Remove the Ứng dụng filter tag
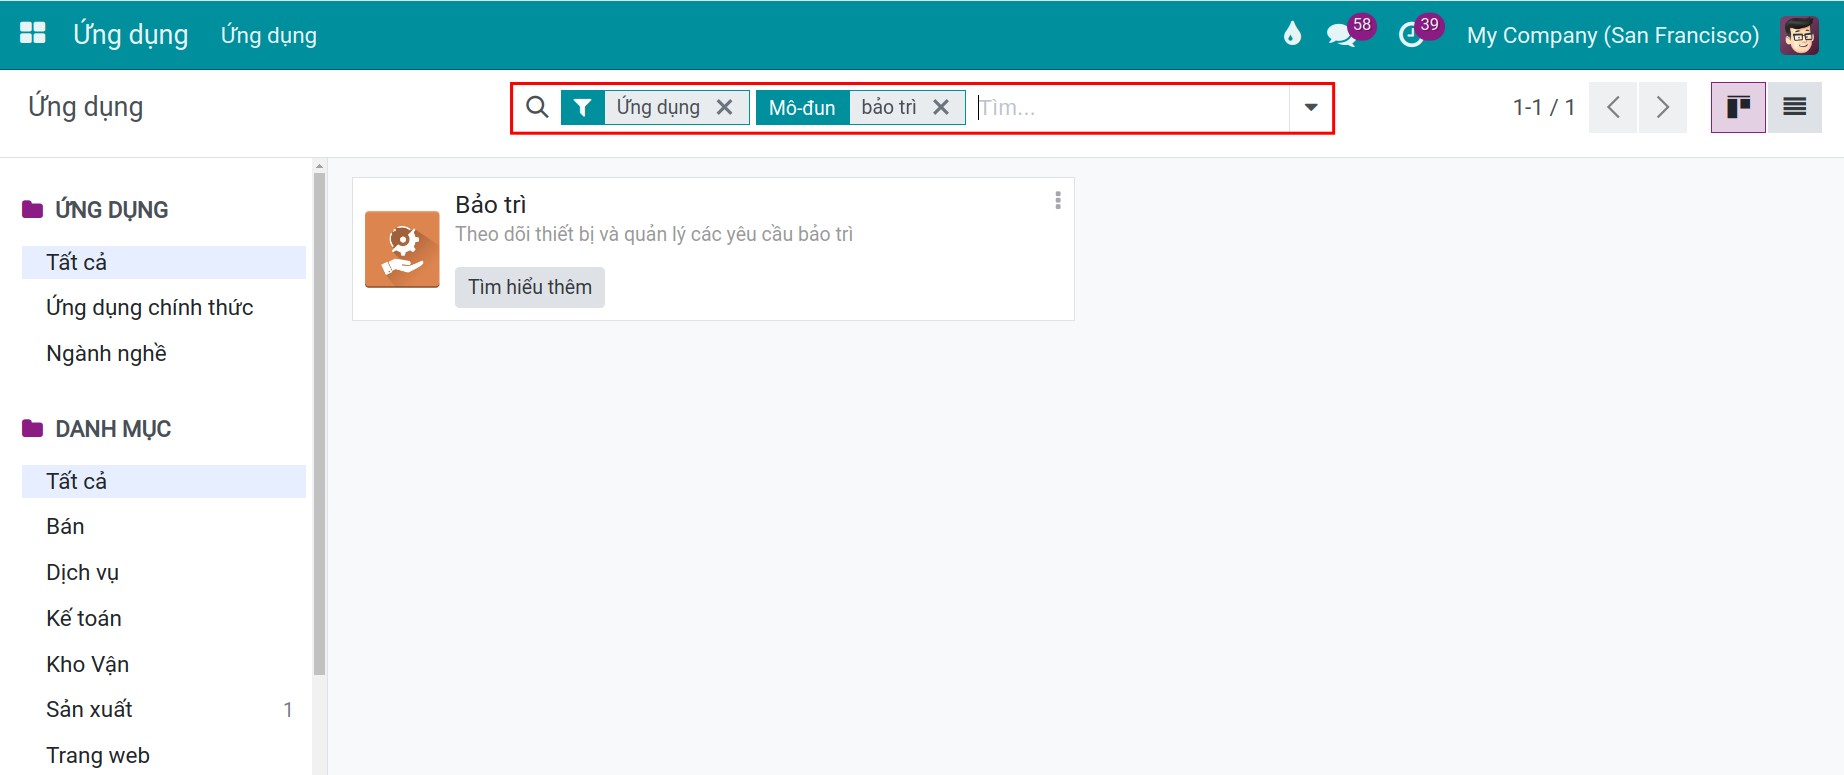The image size is (1844, 775). [x=725, y=107]
